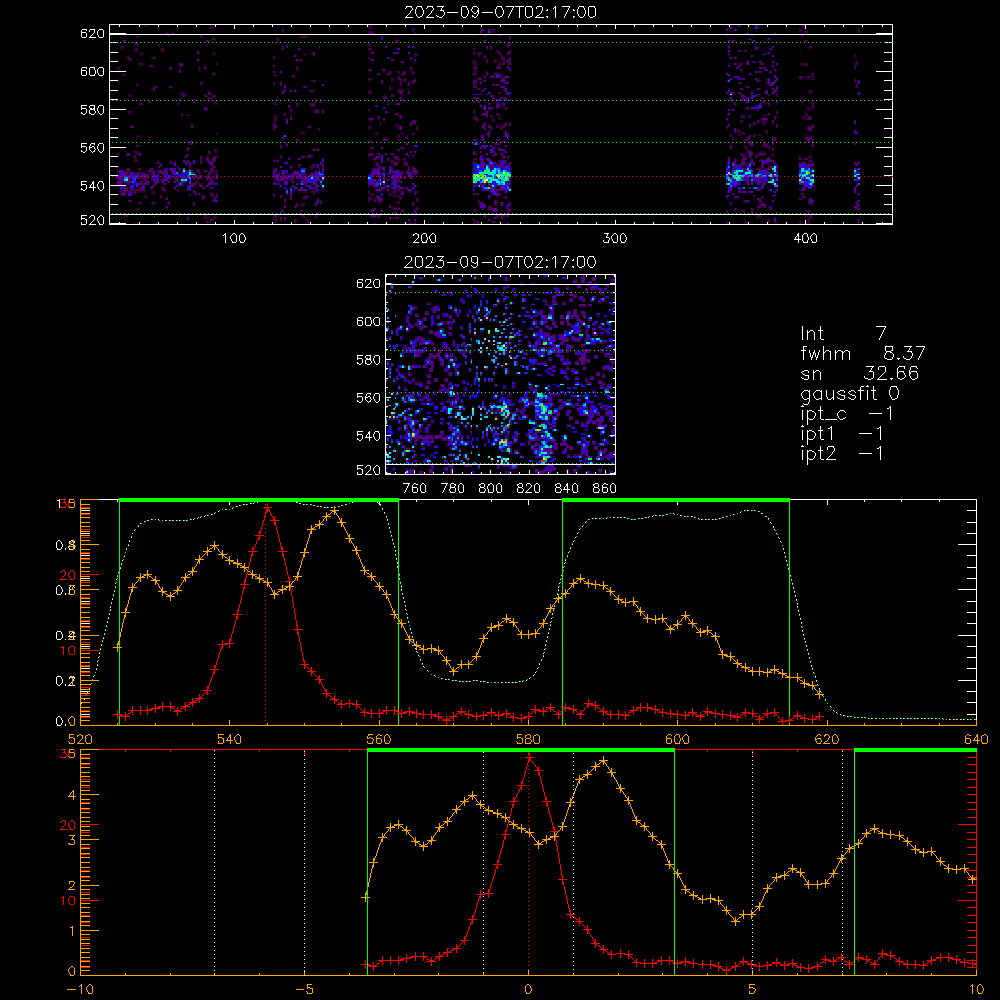Click the '820' x-axis label of the middle image
1000x1000 pixels.
tap(528, 489)
